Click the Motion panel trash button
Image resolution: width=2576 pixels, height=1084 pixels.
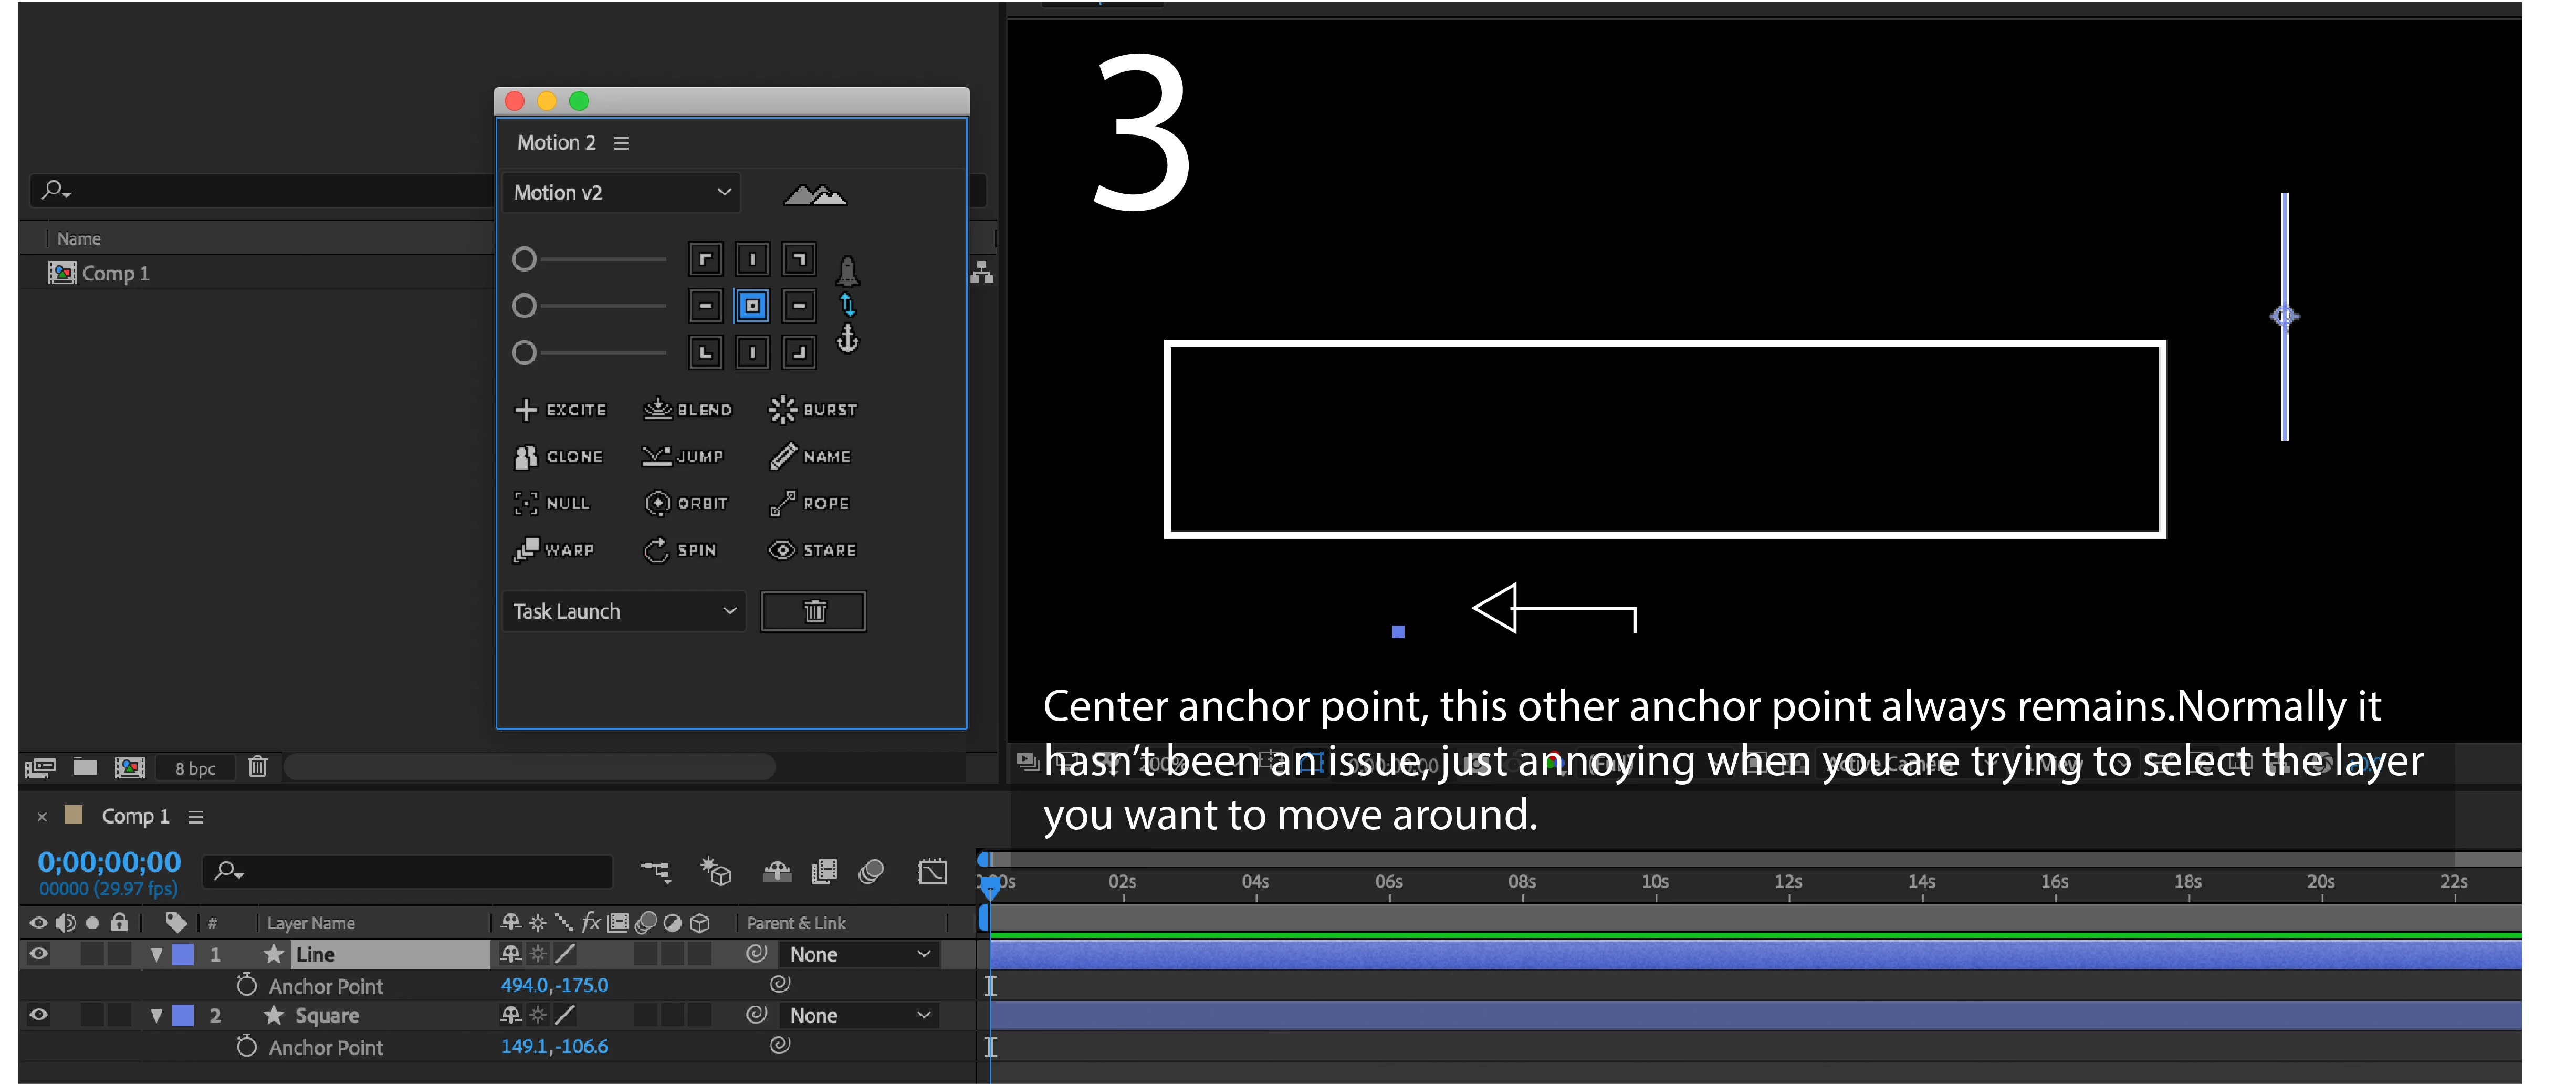[814, 611]
